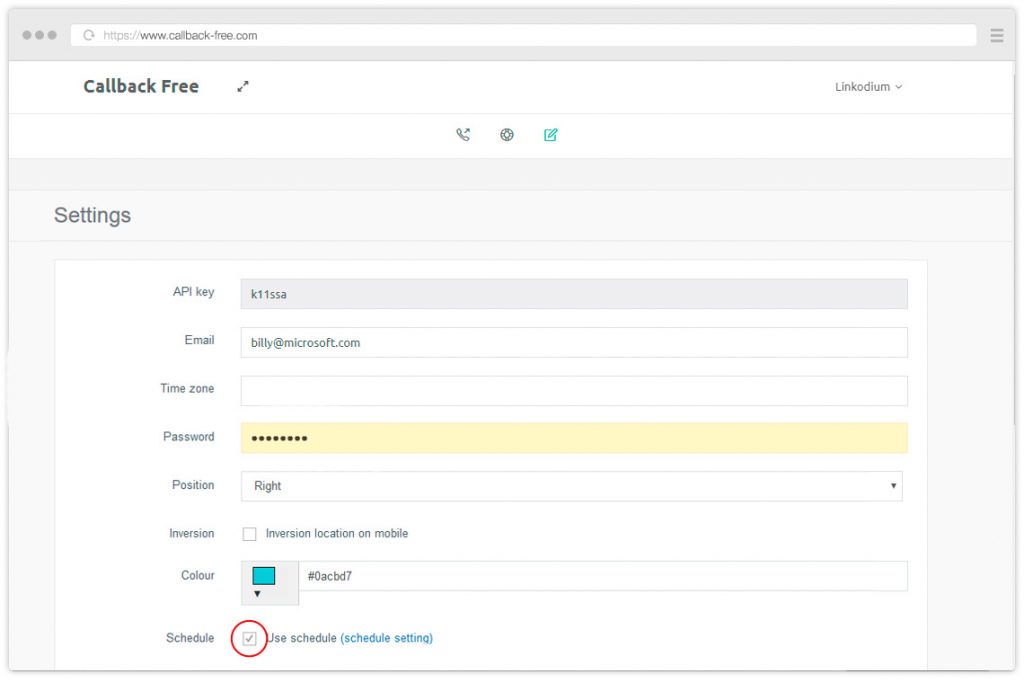1024x683 pixels.
Task: Click the expand arrows next to Callback Free
Action: click(x=242, y=87)
